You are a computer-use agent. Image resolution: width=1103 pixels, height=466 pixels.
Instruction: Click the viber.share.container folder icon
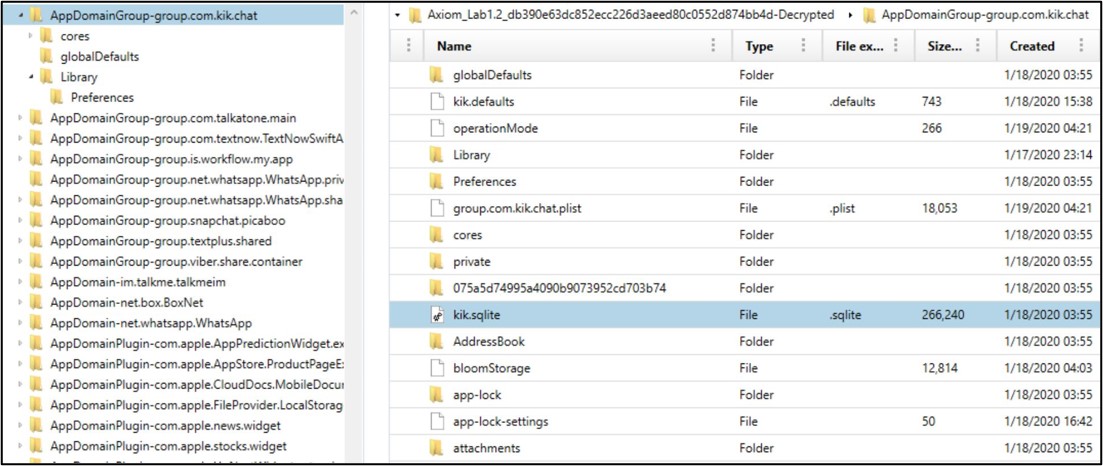[36, 262]
